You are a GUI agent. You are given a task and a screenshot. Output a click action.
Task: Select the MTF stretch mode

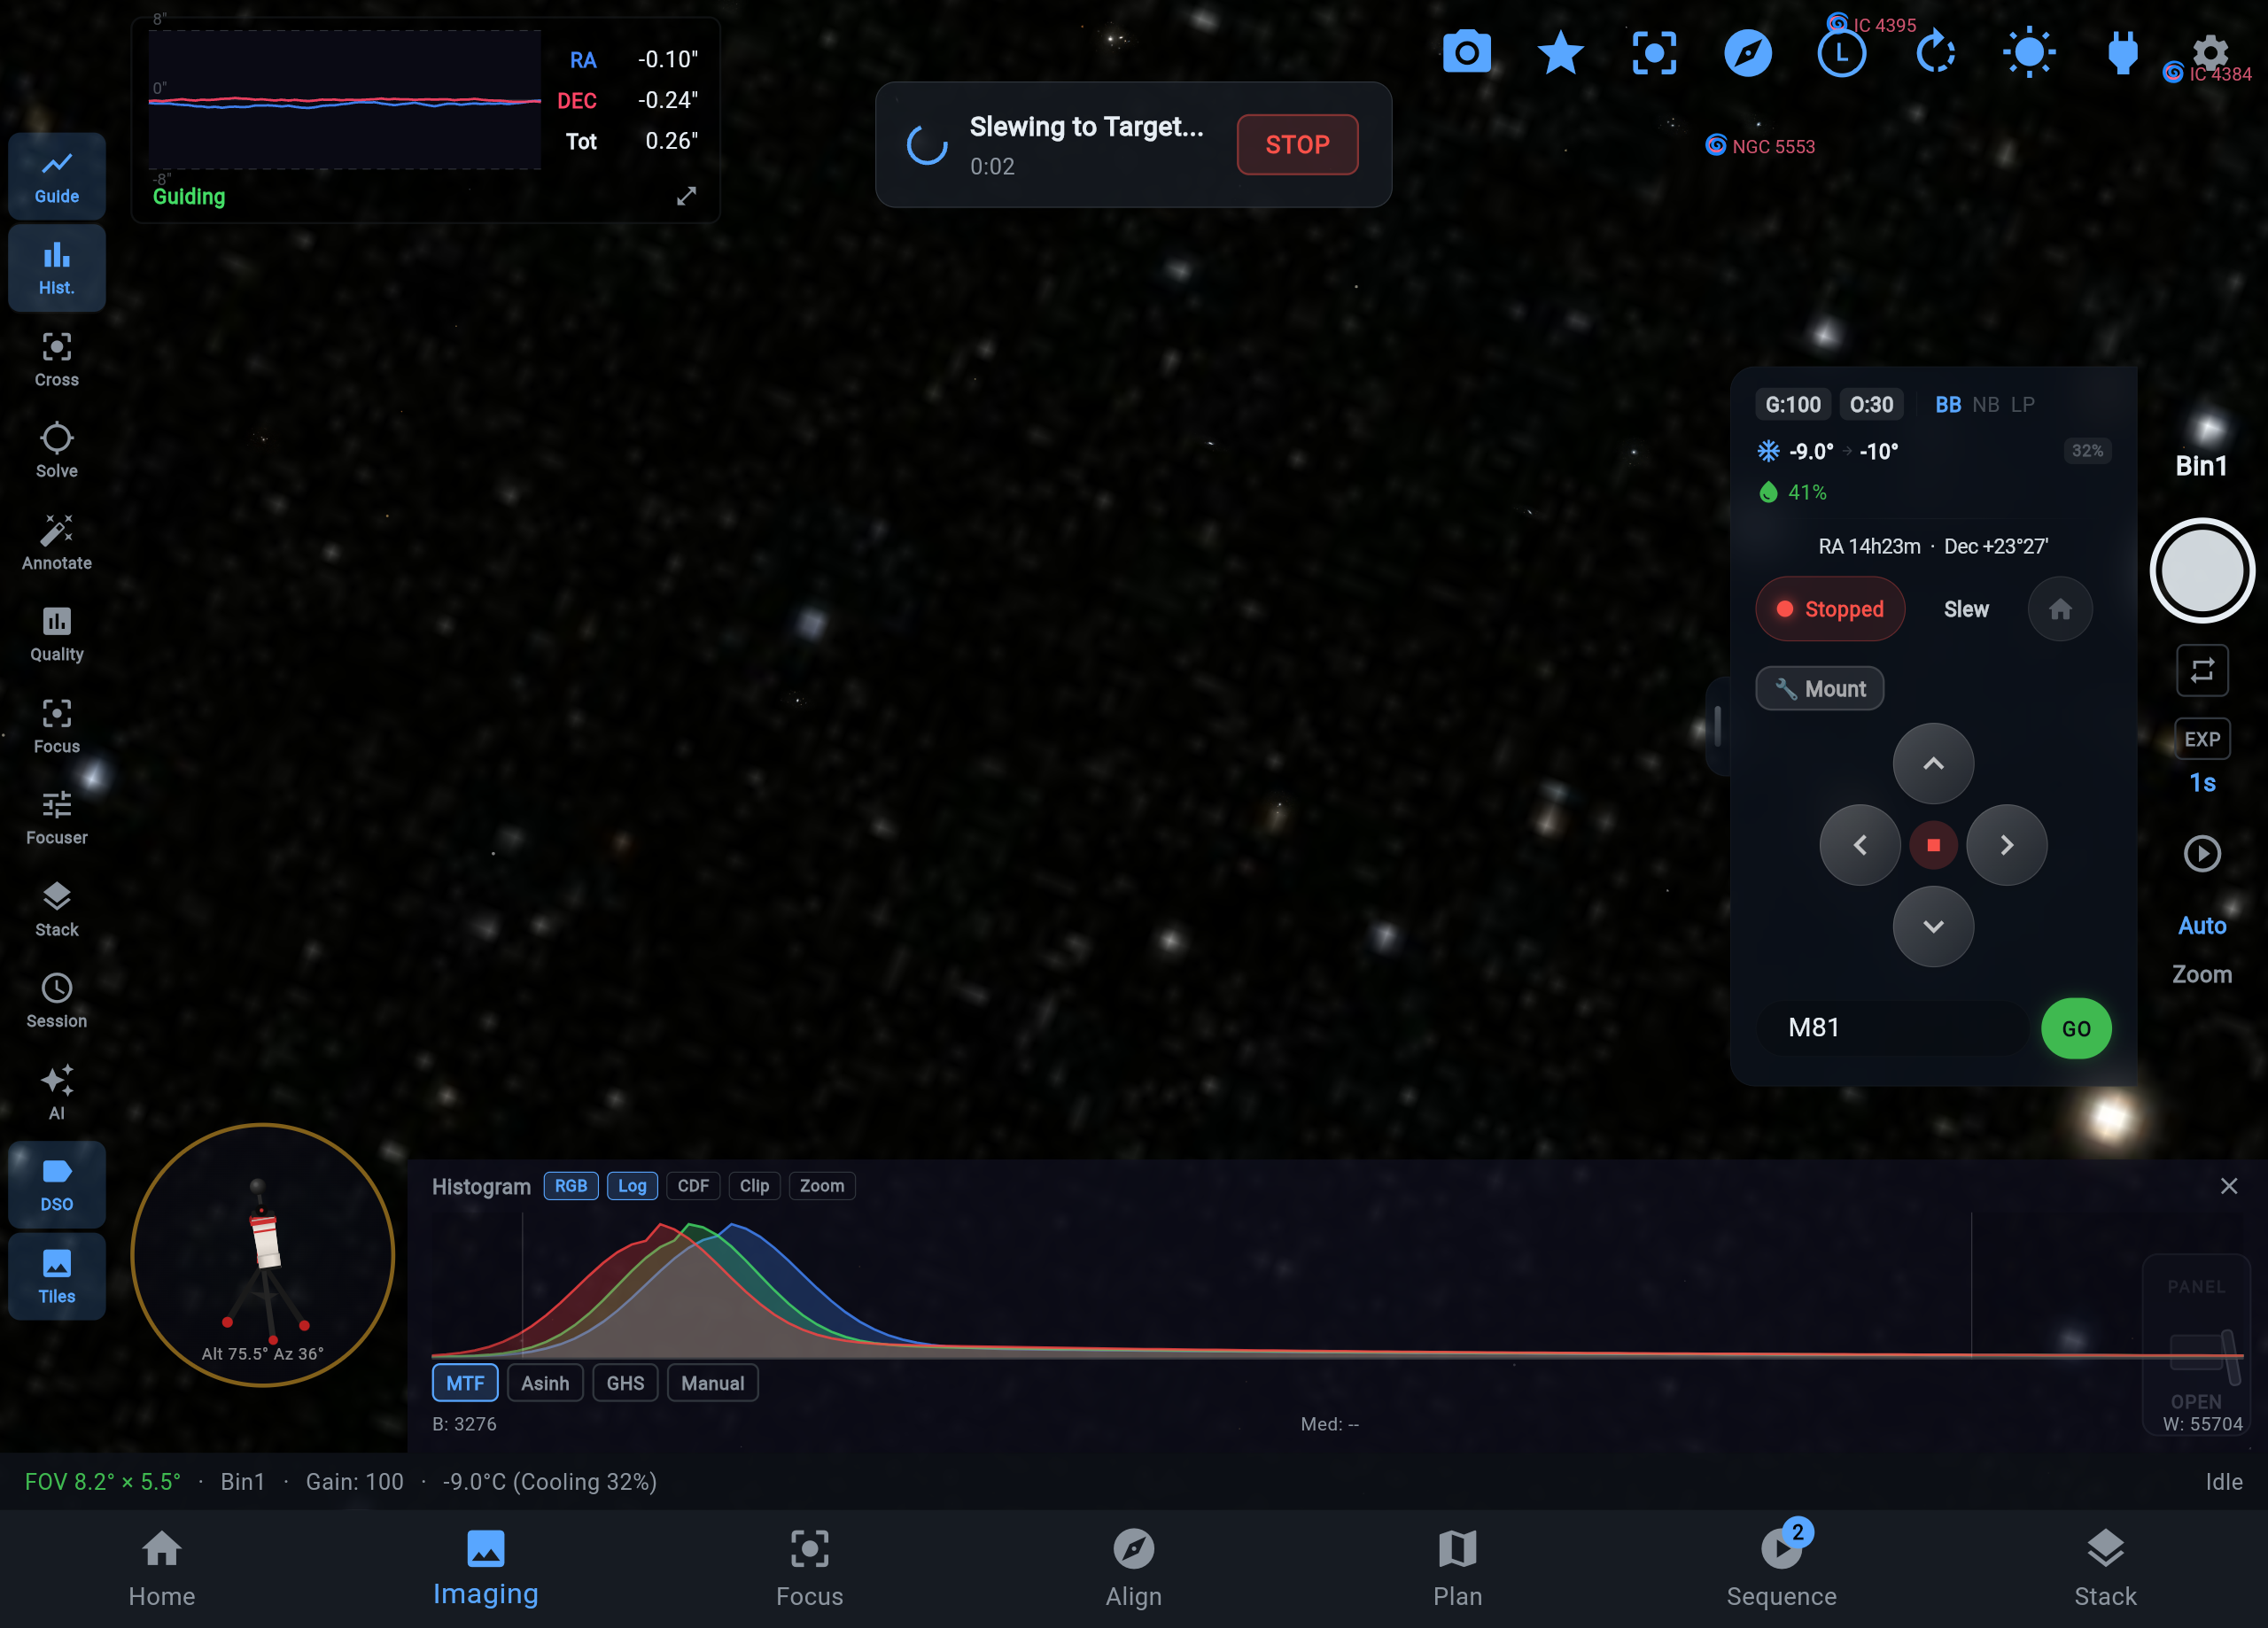click(x=465, y=1383)
